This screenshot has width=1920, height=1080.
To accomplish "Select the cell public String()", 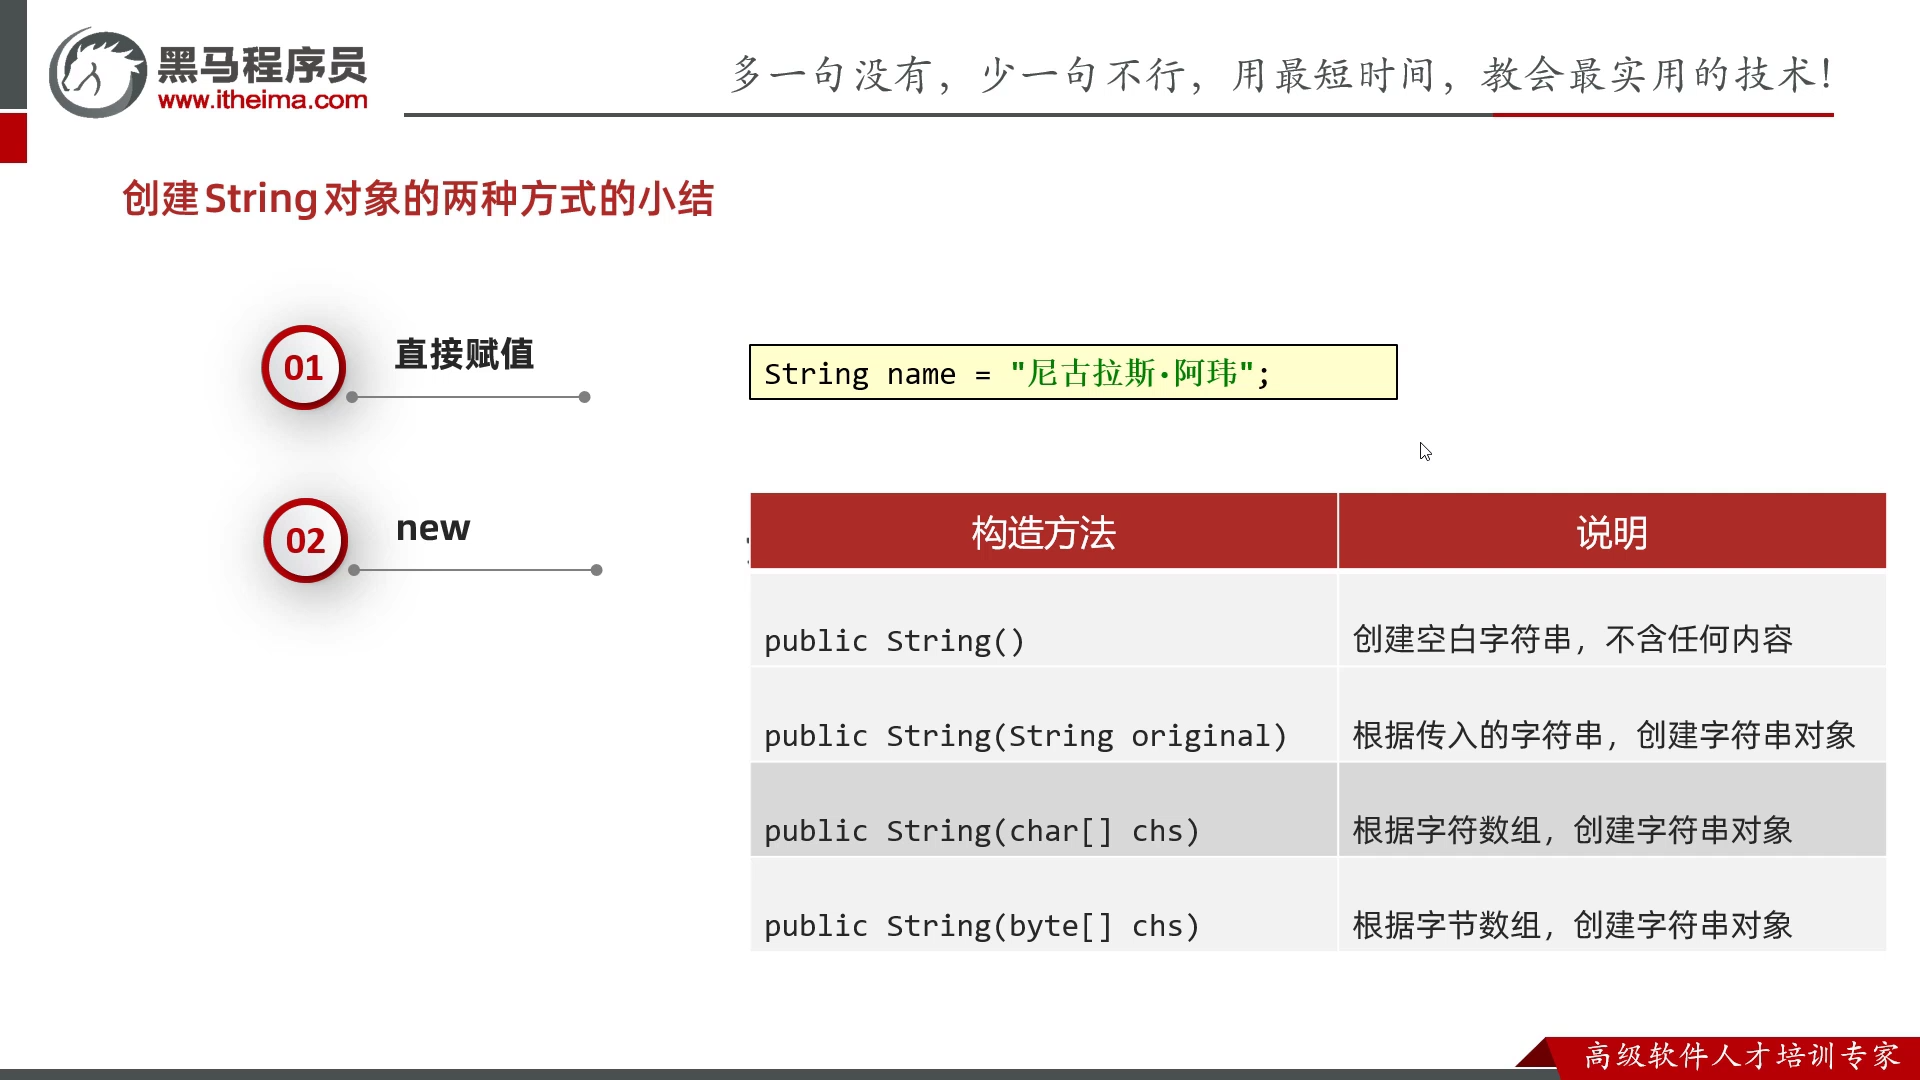I will pos(1043,618).
